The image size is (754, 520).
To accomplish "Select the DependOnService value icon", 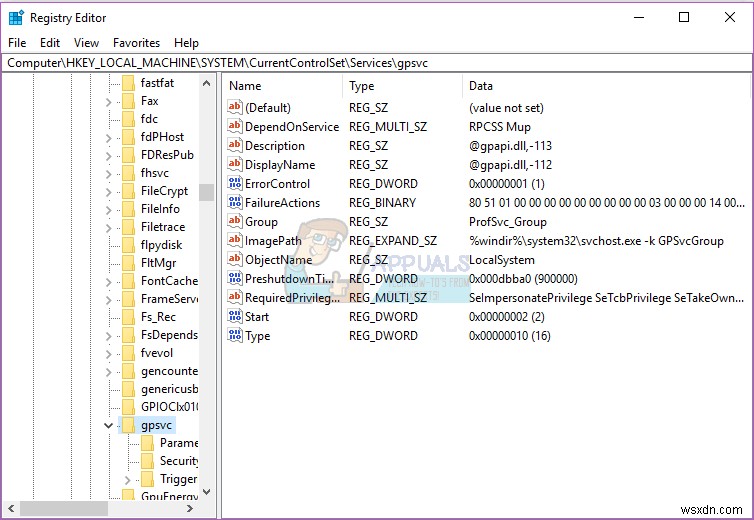I will pyautogui.click(x=235, y=126).
